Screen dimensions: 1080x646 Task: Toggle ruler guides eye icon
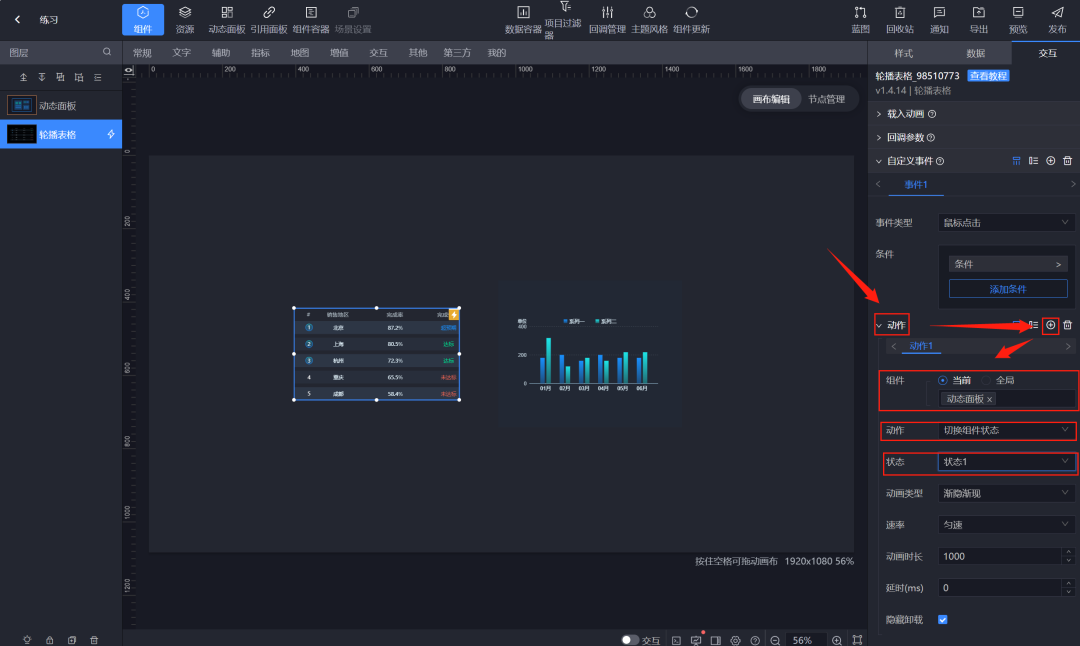point(129,71)
